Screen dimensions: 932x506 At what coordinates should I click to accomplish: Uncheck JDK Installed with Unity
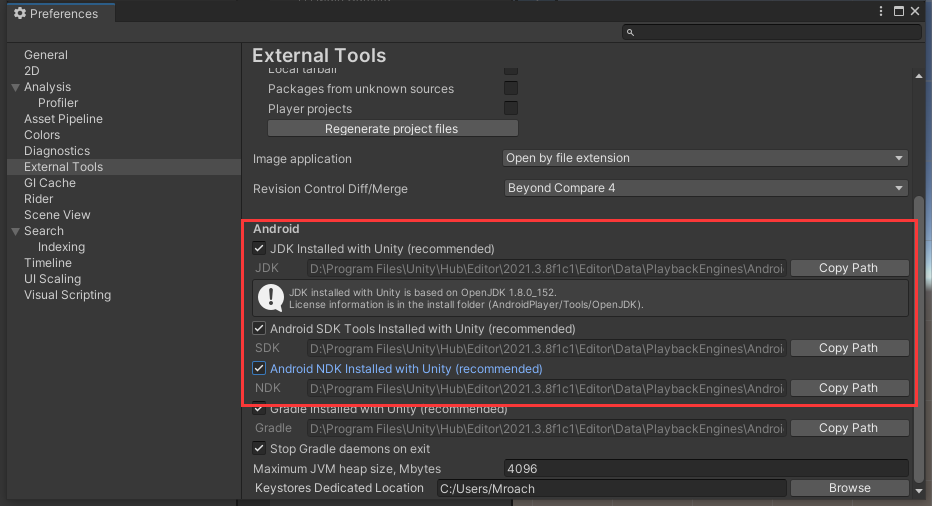[x=259, y=248]
